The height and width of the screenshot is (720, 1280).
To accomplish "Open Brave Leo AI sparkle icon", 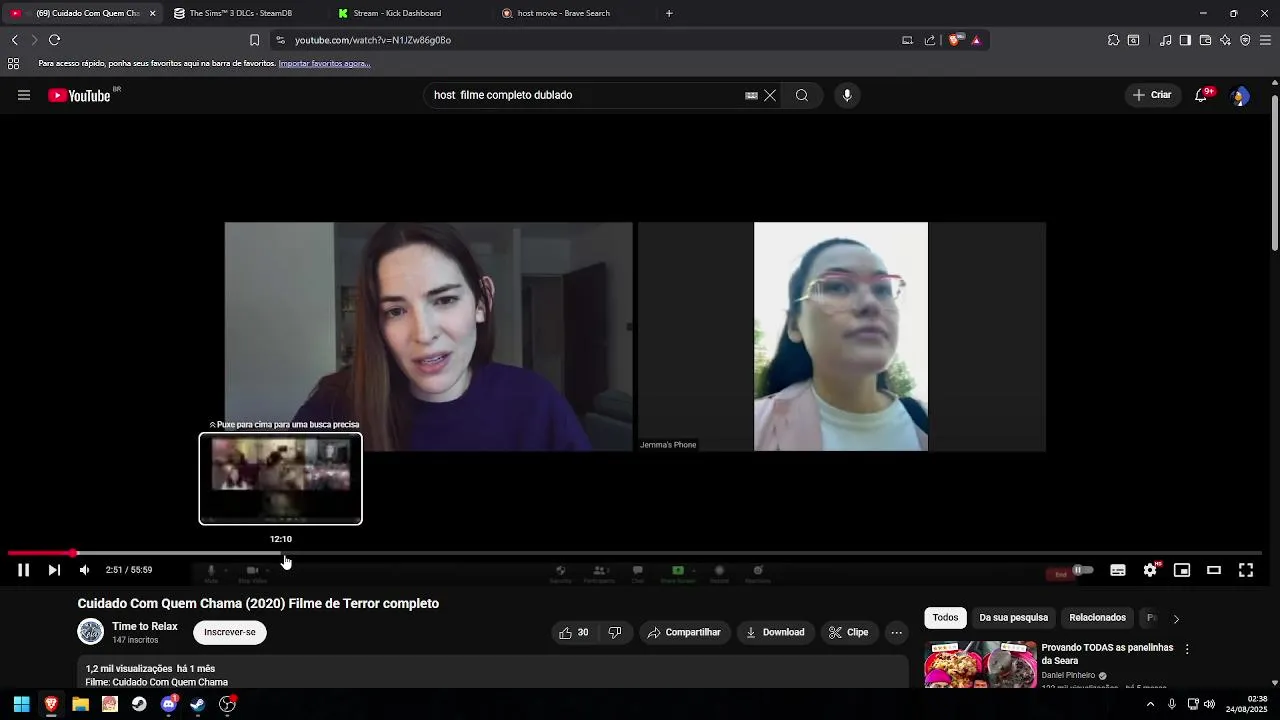I will (x=1225, y=40).
